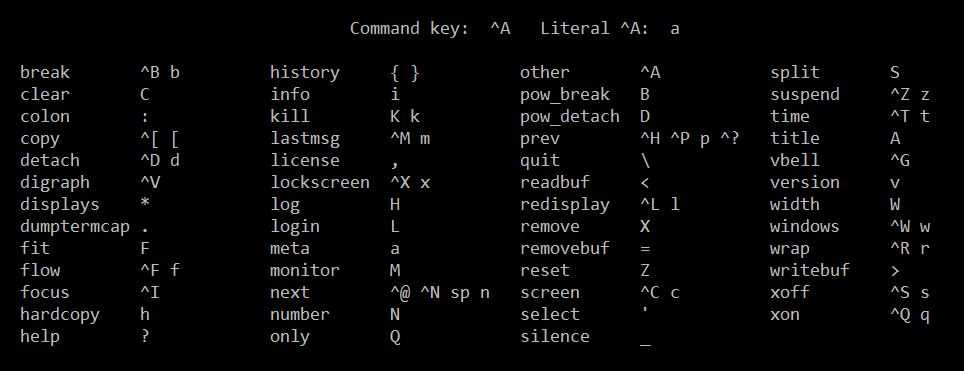Select the 'monitor' command entry
Image resolution: width=964 pixels, height=371 pixels.
305,271
